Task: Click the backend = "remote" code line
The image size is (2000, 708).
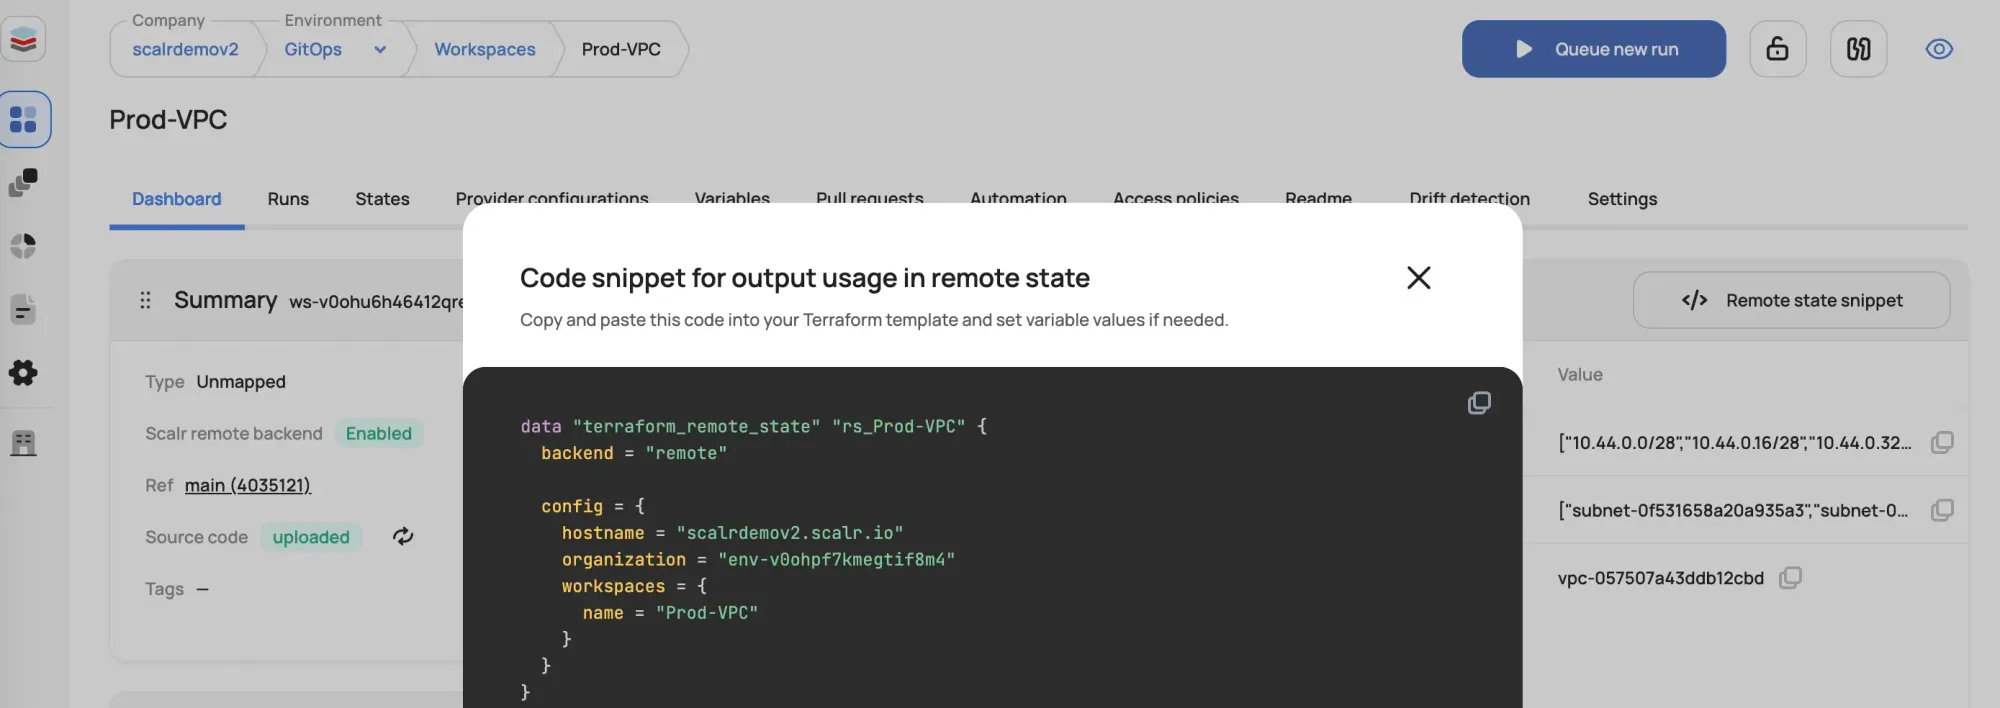Action: [634, 453]
